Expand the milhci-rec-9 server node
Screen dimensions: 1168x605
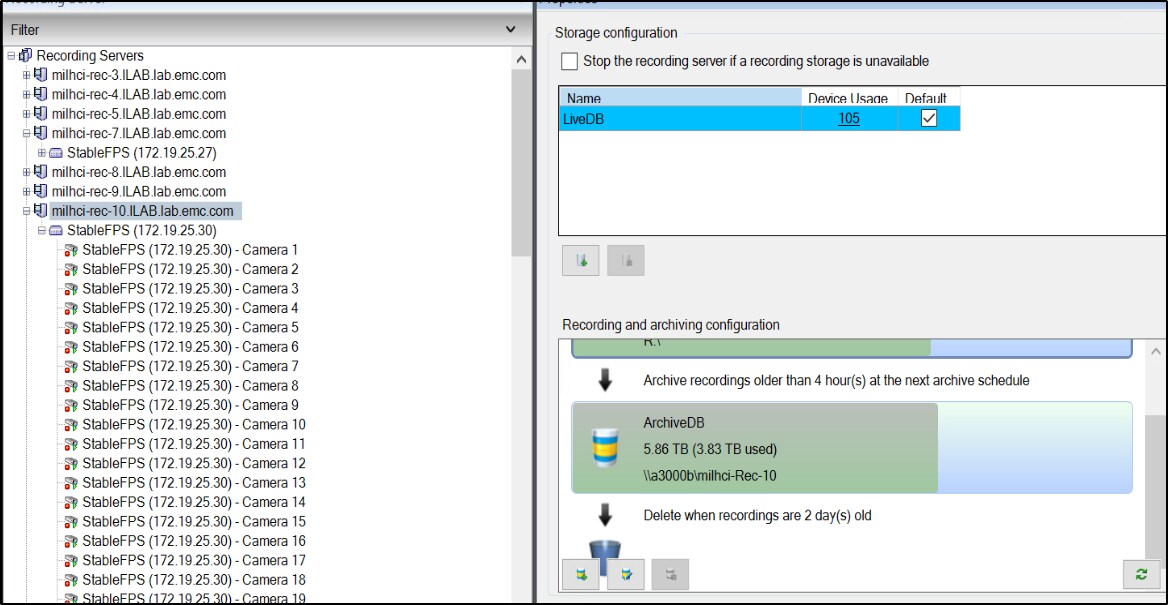pos(26,191)
